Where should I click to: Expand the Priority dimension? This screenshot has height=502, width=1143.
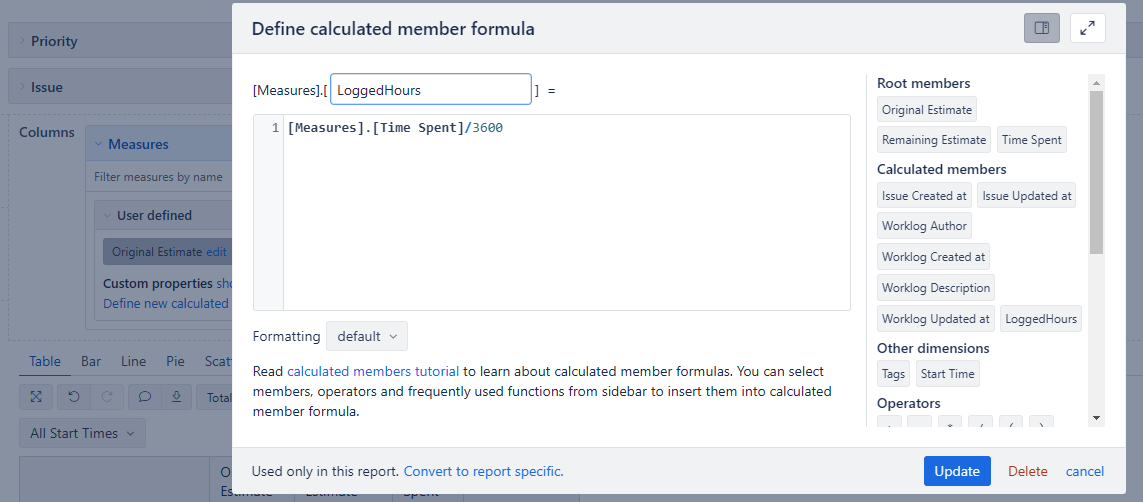click(54, 42)
